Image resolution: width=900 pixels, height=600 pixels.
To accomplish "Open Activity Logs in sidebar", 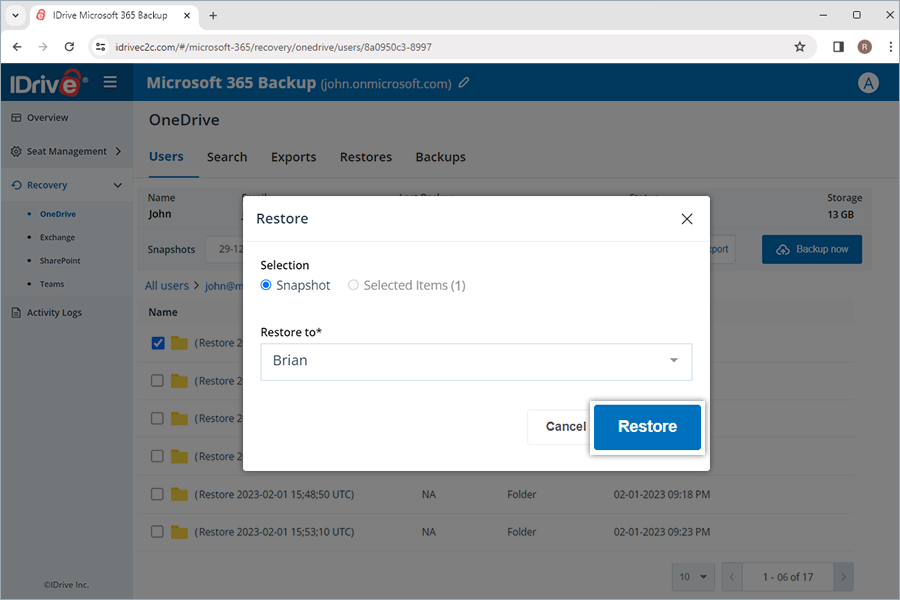I will click(54, 312).
